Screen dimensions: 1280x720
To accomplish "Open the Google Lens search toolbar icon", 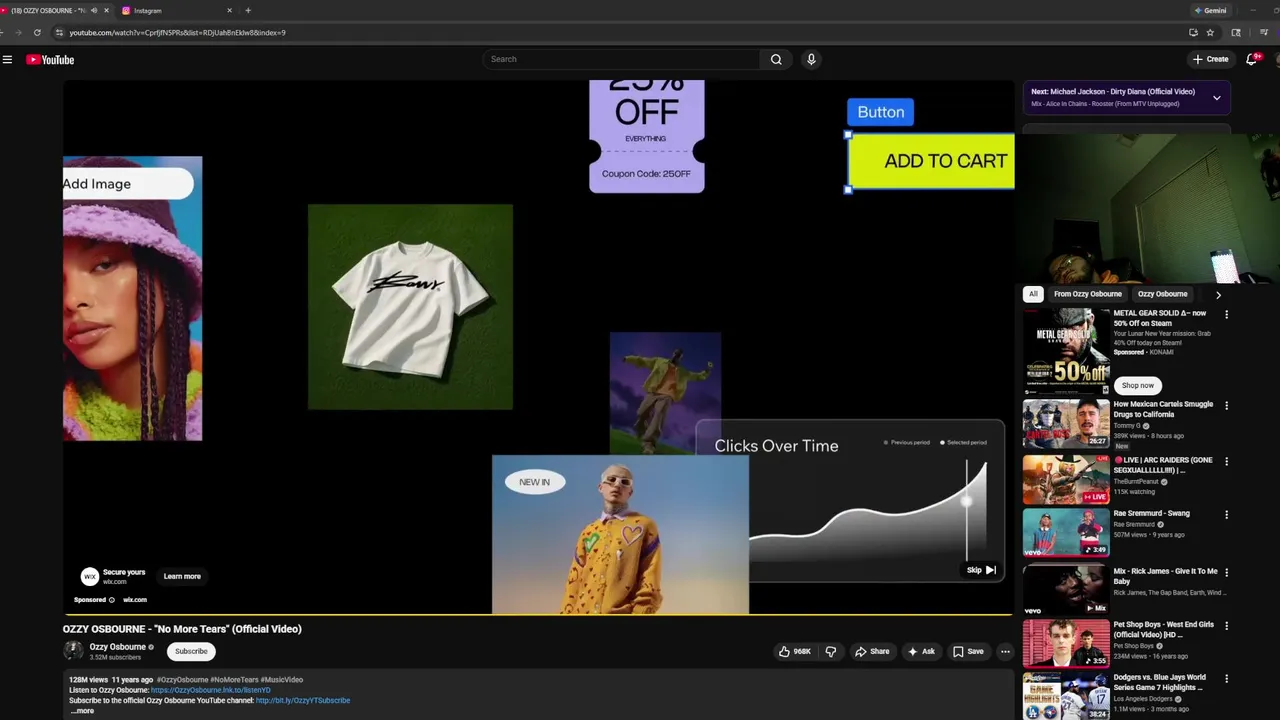I will pos(1236,32).
